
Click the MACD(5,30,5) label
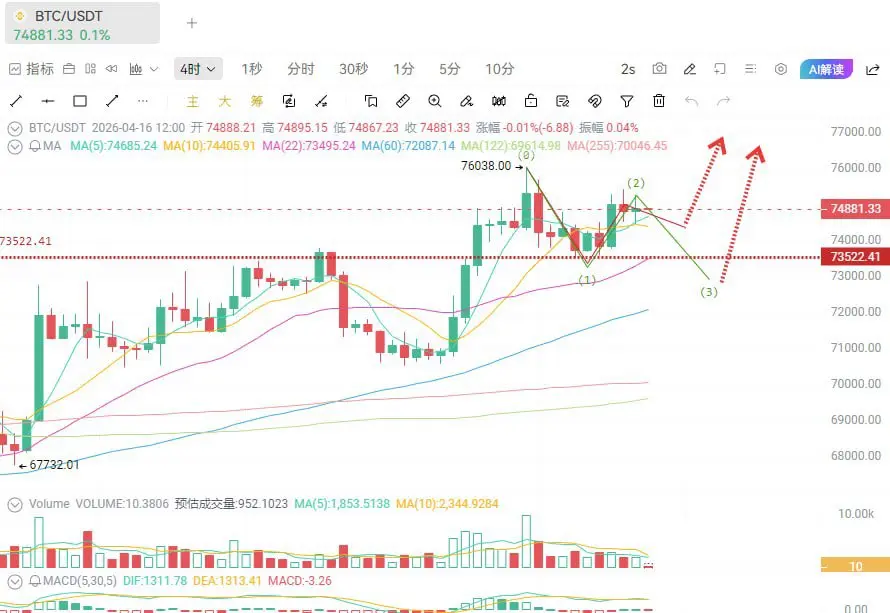coord(79,581)
